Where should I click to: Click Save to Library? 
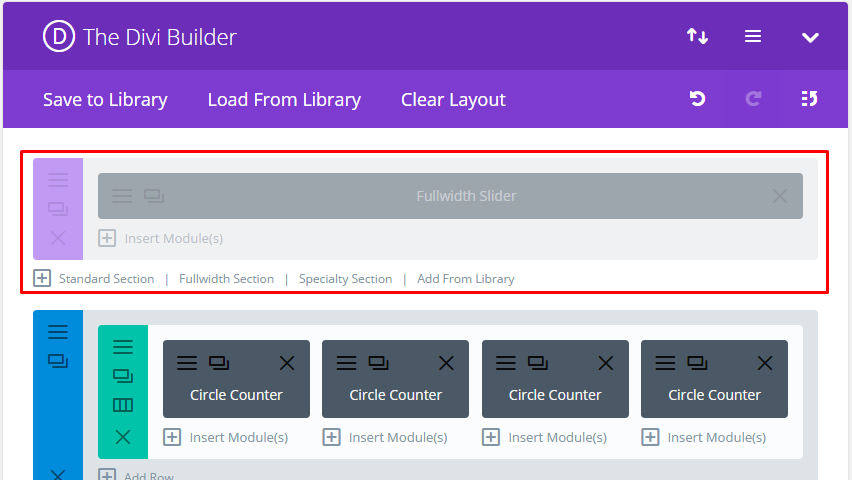[x=105, y=99]
